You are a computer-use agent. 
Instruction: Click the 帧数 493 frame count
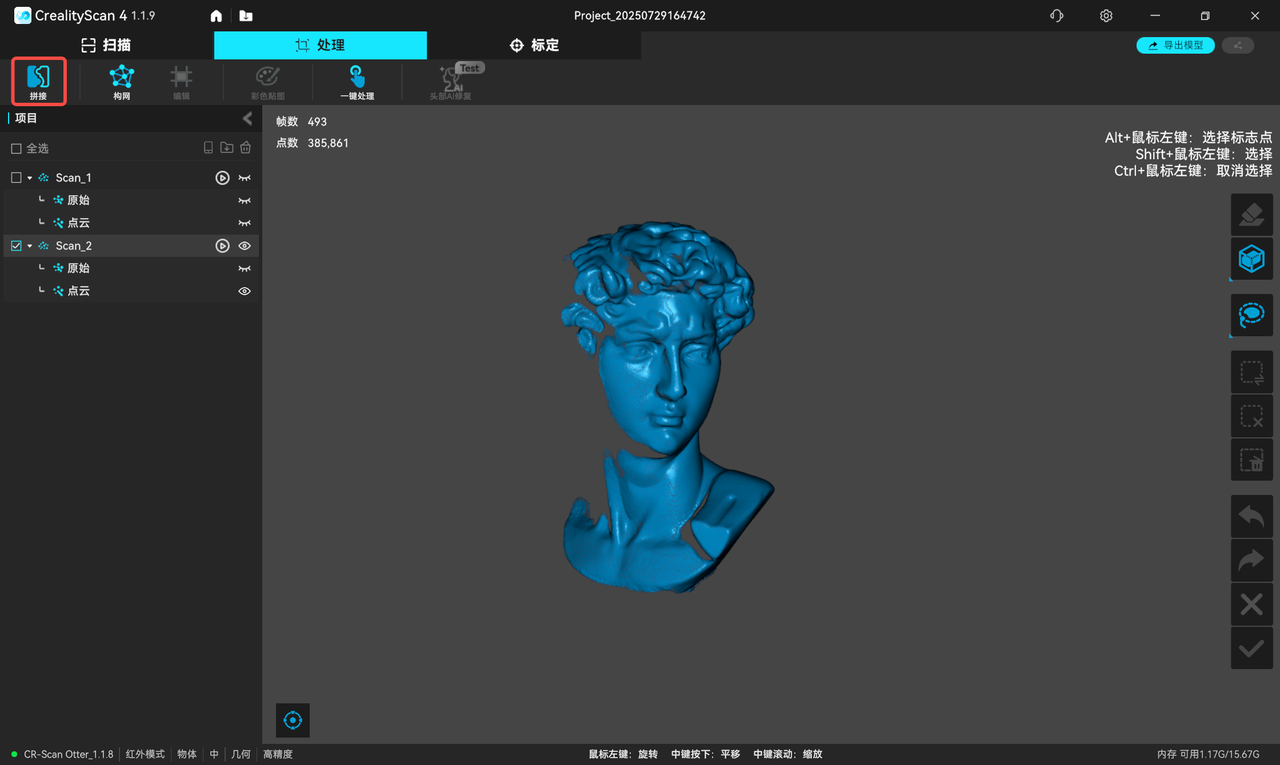pyautogui.click(x=301, y=121)
